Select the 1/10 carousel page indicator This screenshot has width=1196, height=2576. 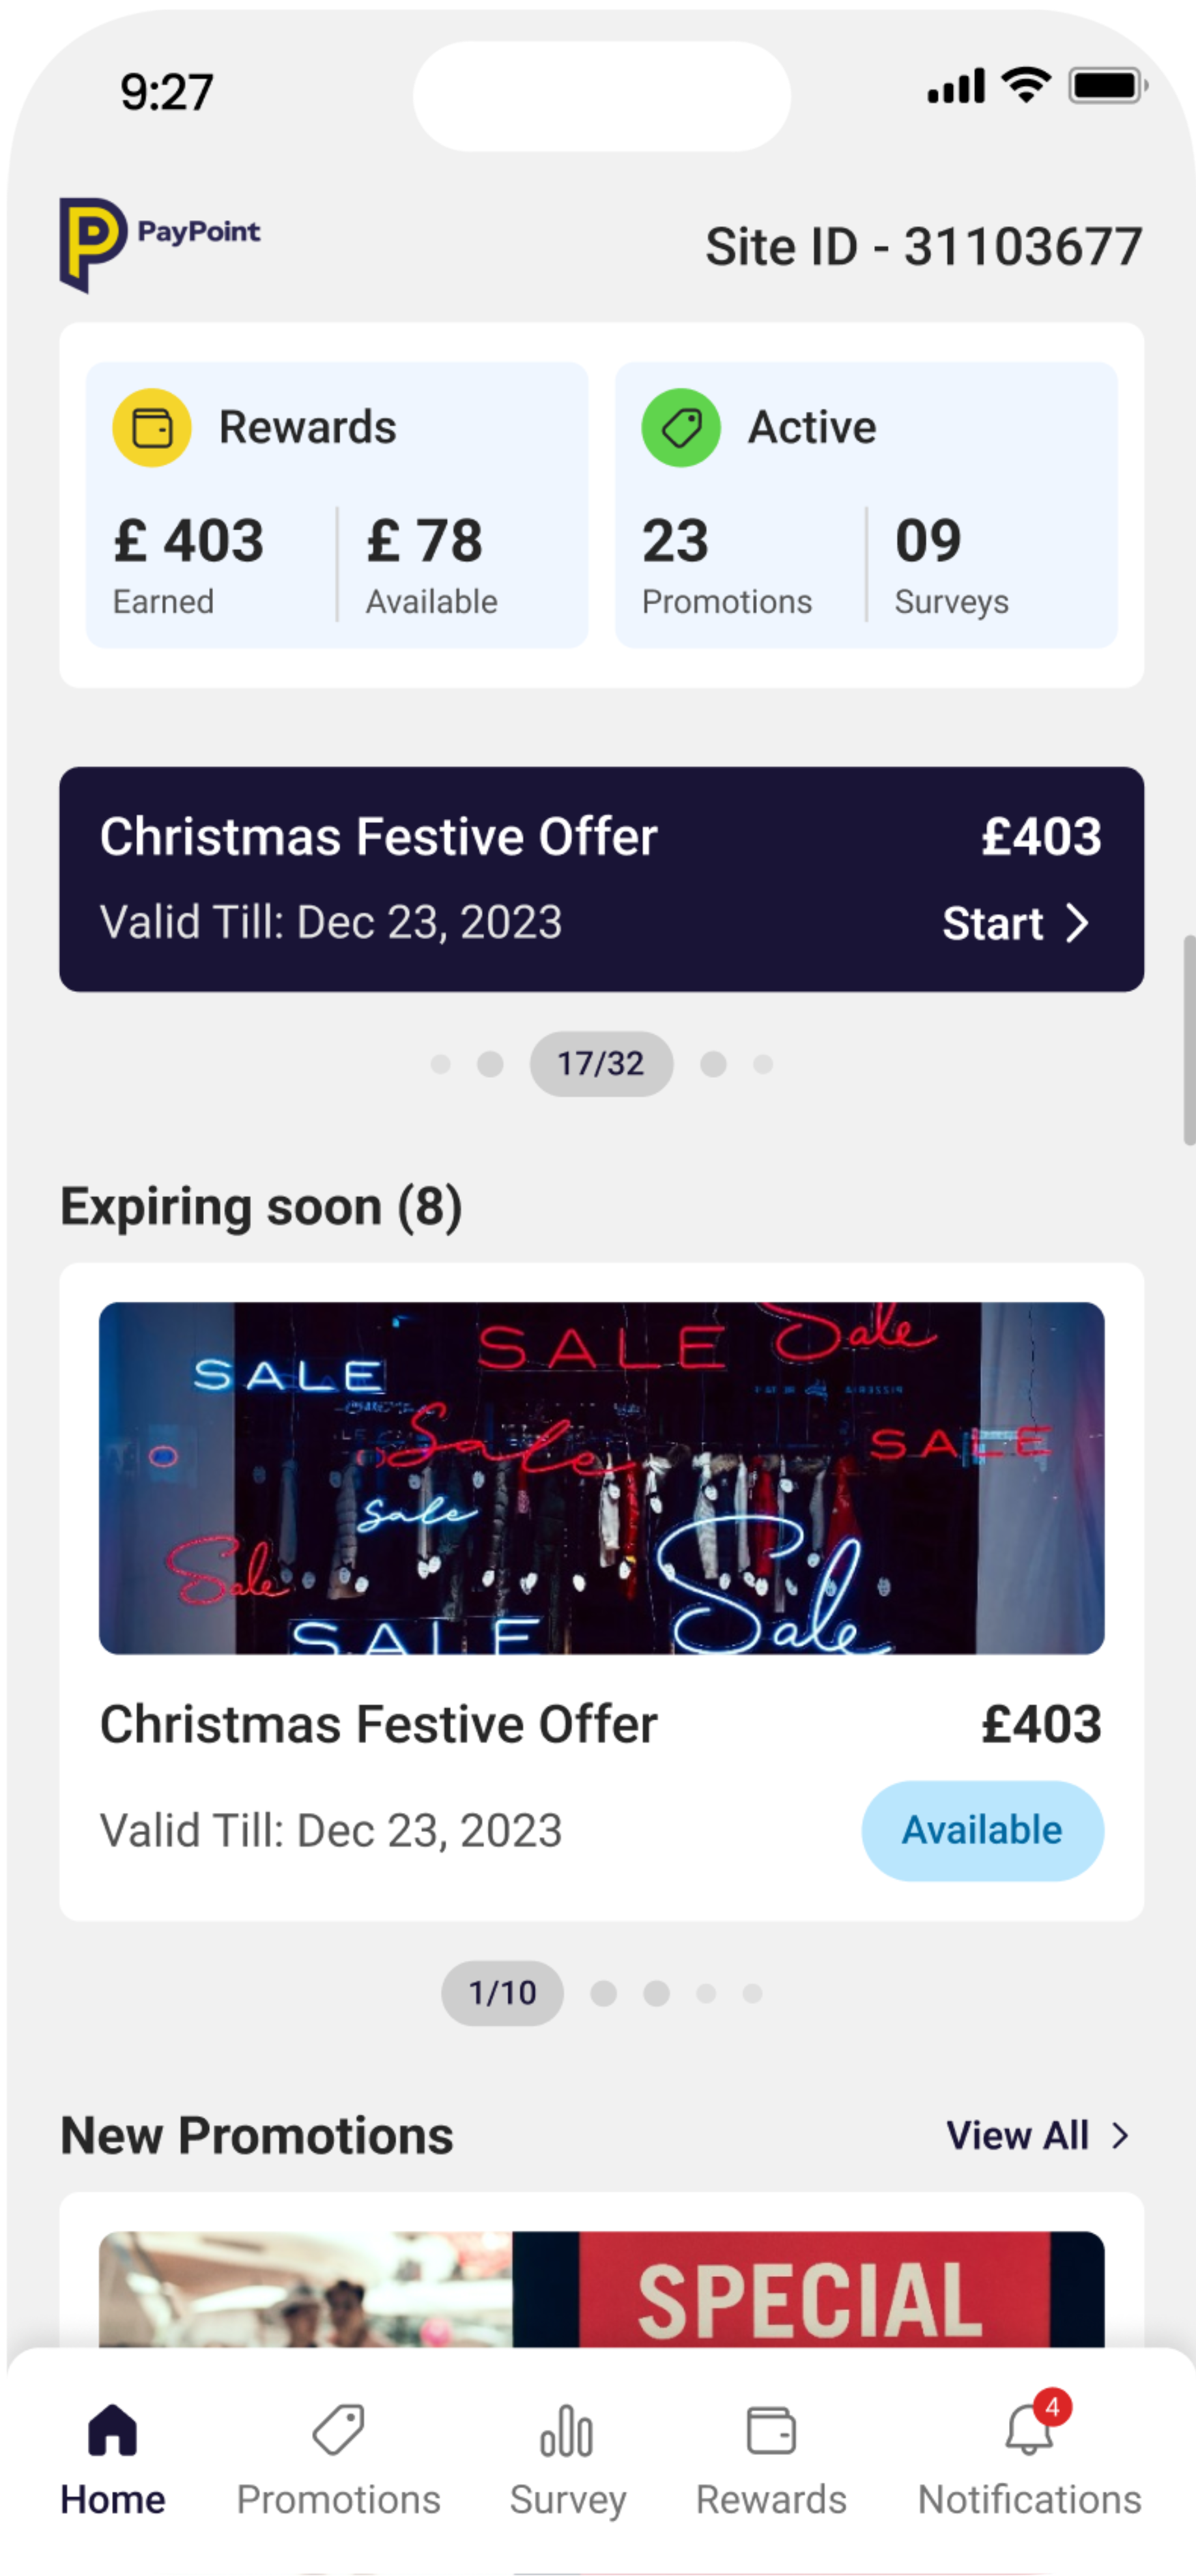(x=502, y=1993)
